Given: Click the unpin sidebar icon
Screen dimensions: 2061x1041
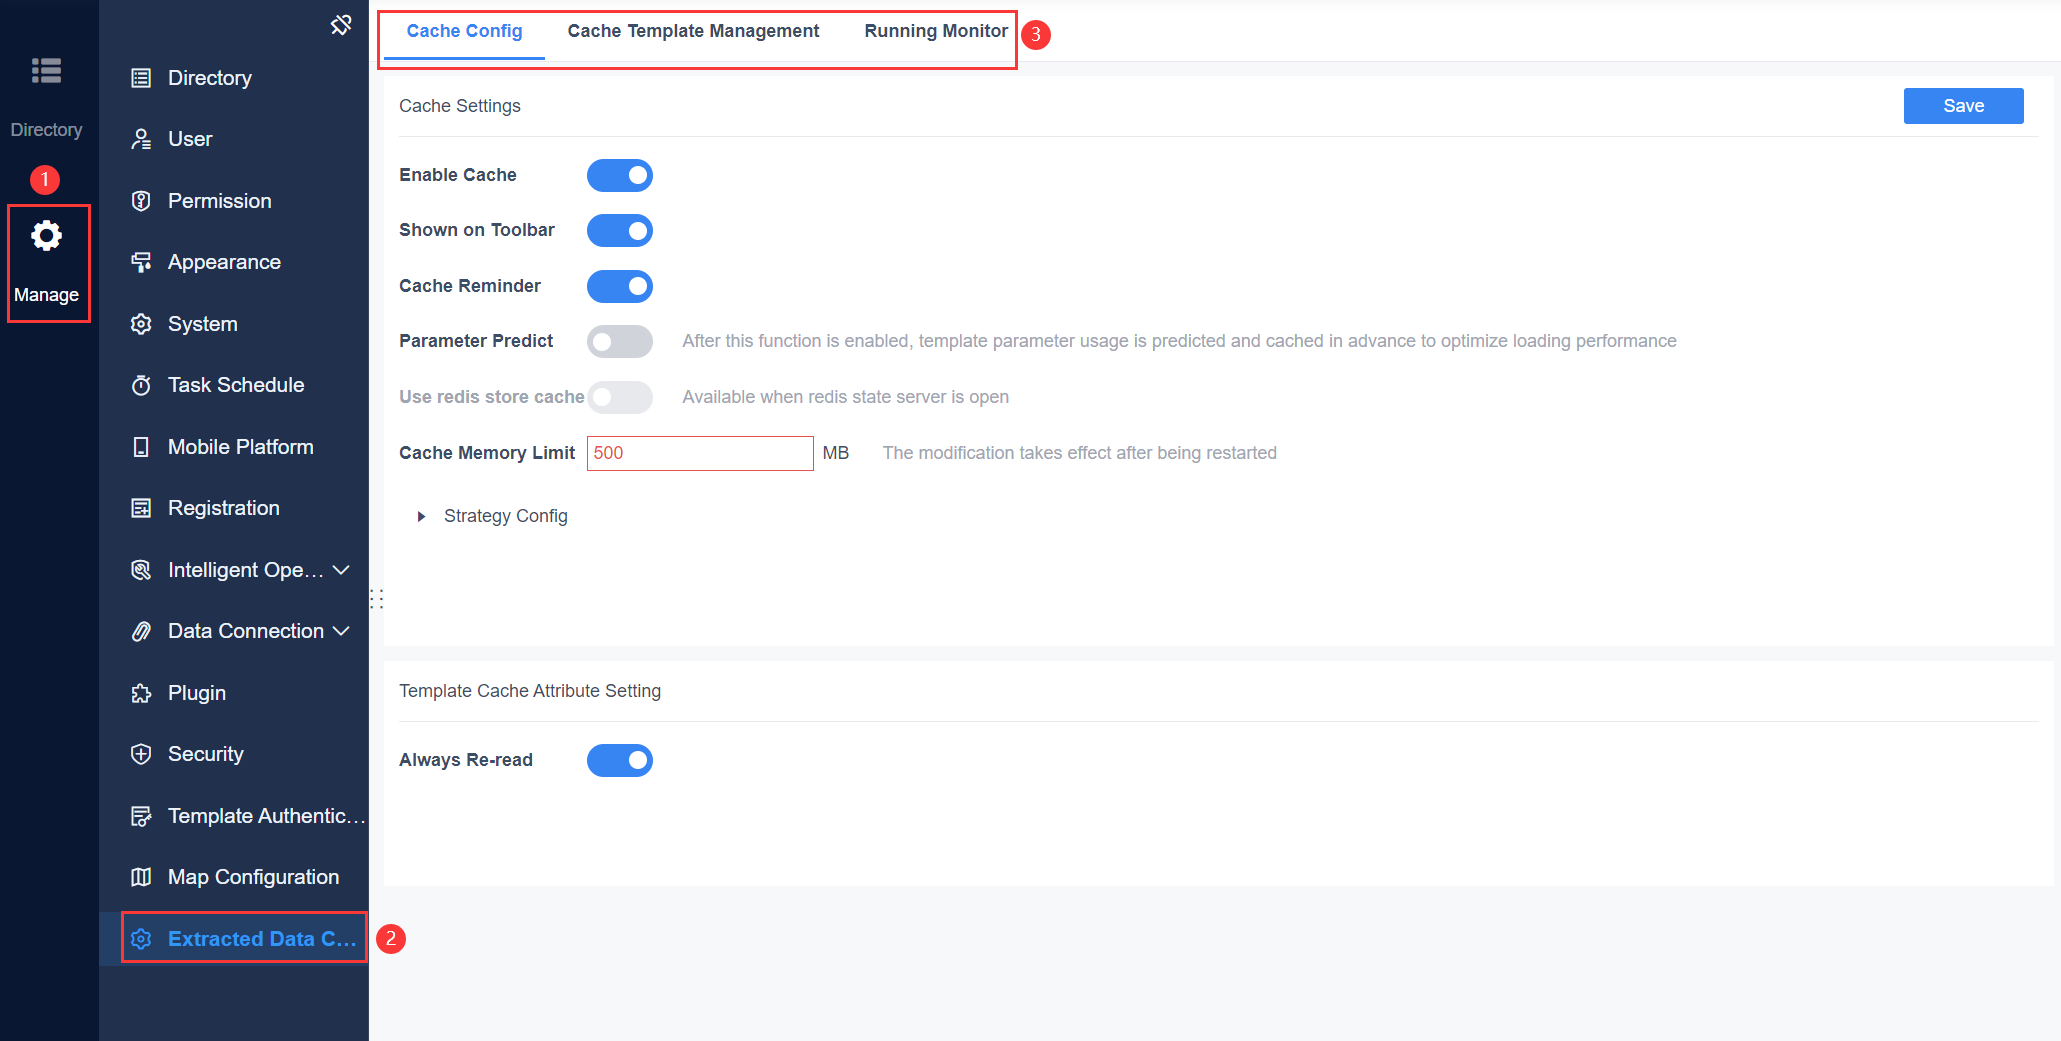Looking at the screenshot, I should [x=341, y=24].
